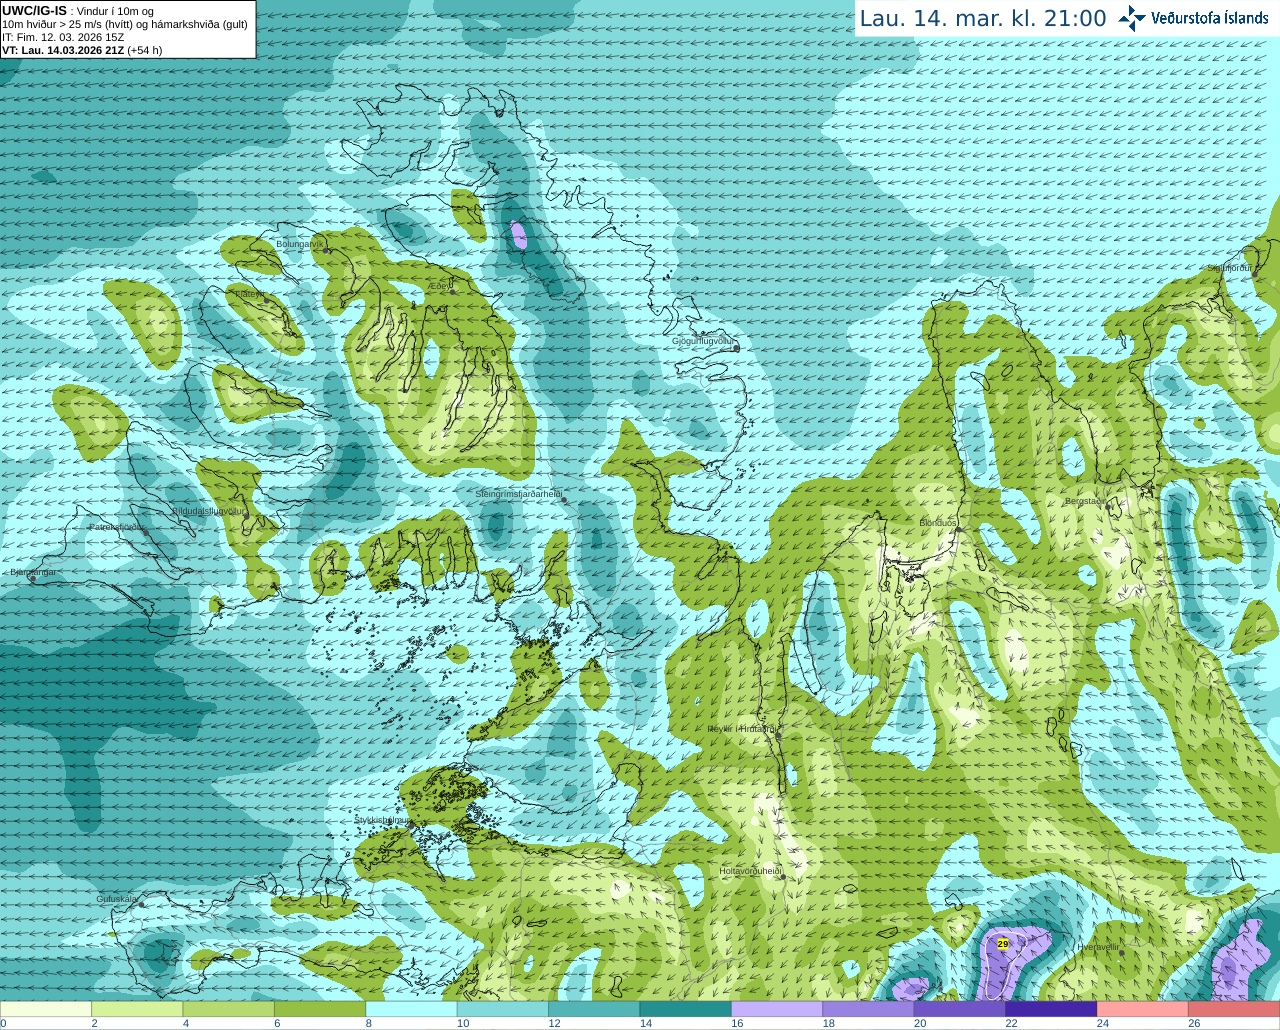Click the Æðey station label

point(440,287)
